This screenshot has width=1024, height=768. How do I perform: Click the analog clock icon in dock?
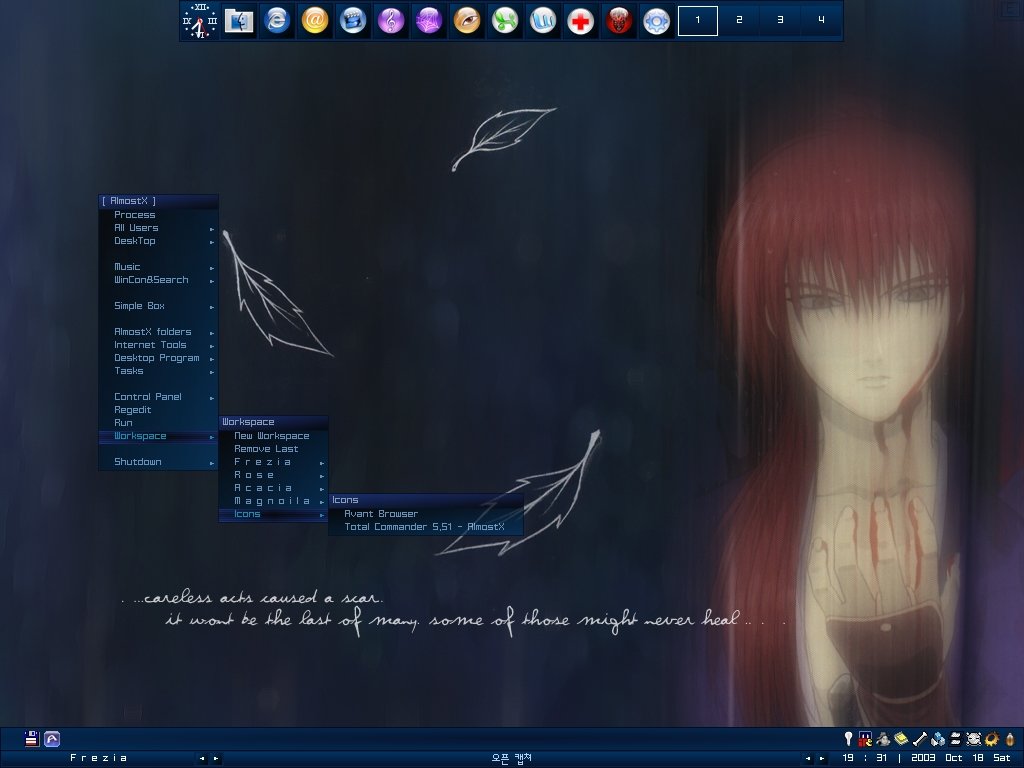pos(200,20)
